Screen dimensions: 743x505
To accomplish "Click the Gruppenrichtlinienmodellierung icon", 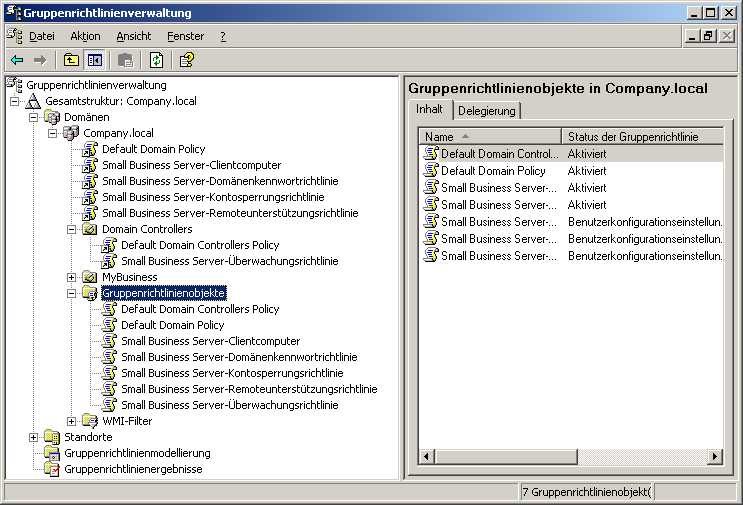I will click(52, 453).
